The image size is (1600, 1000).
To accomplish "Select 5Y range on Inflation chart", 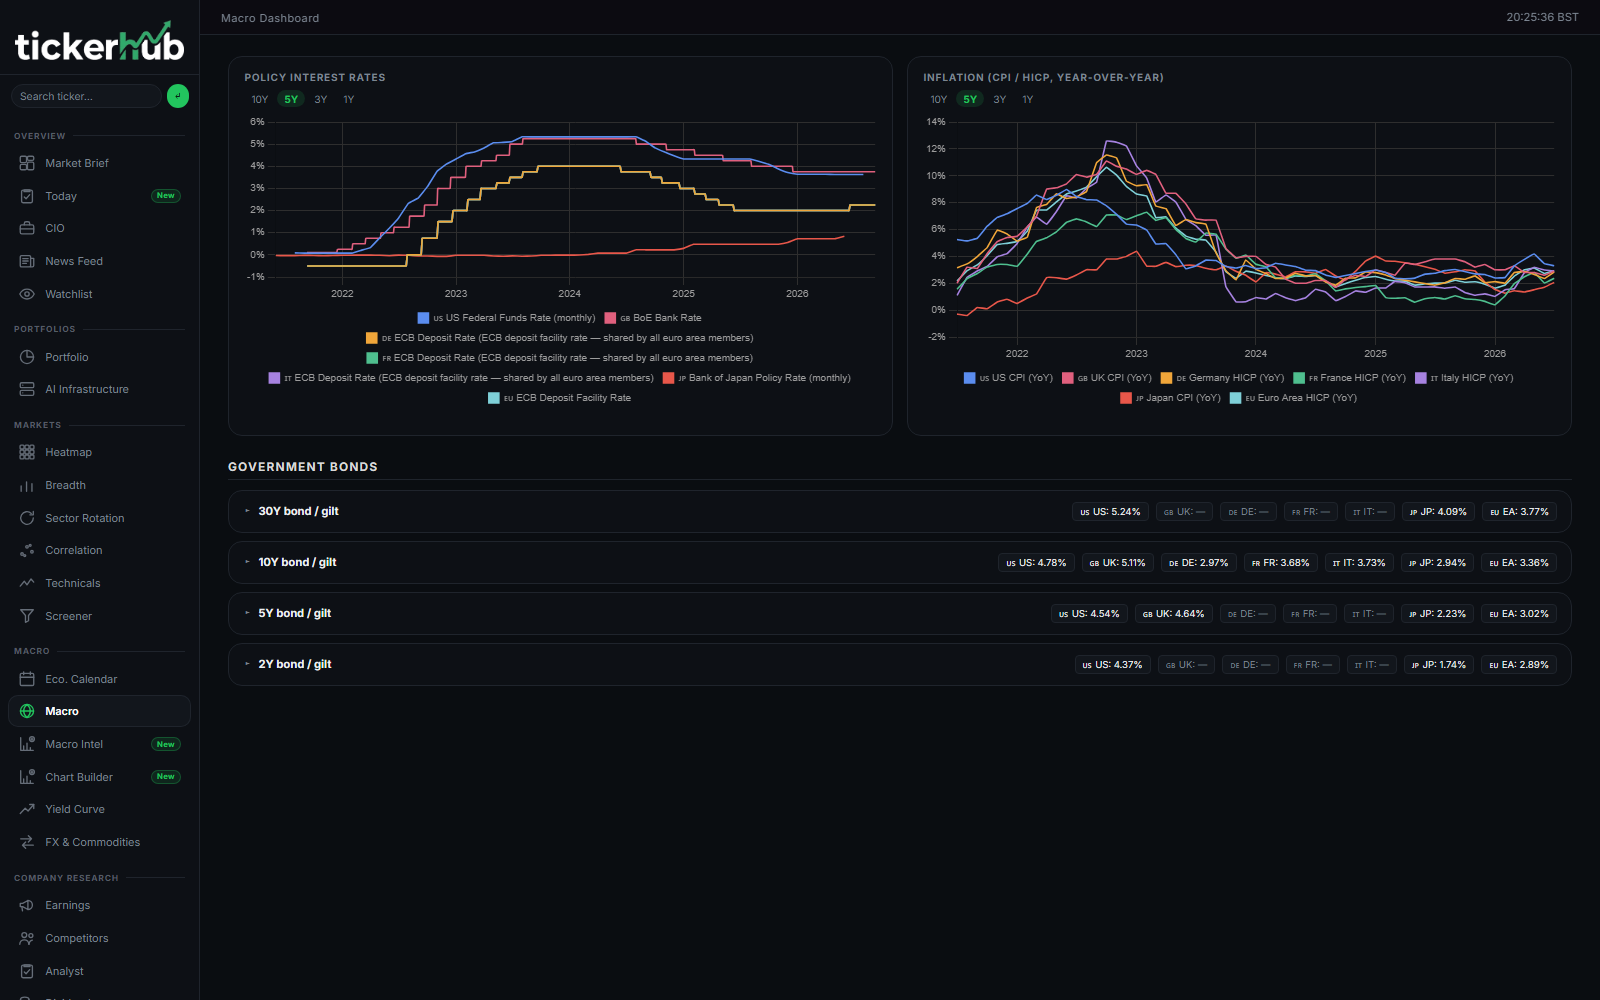I will pyautogui.click(x=970, y=99).
